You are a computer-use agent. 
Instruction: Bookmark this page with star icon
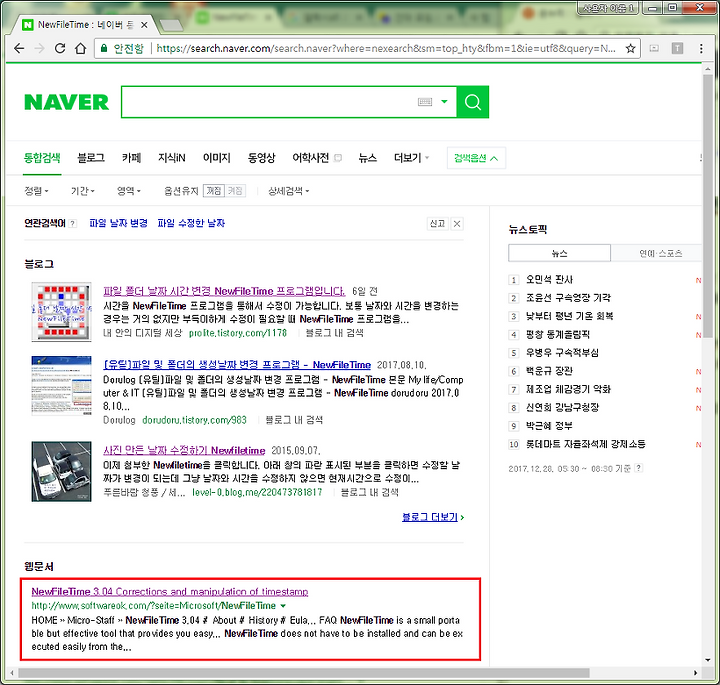click(x=630, y=48)
